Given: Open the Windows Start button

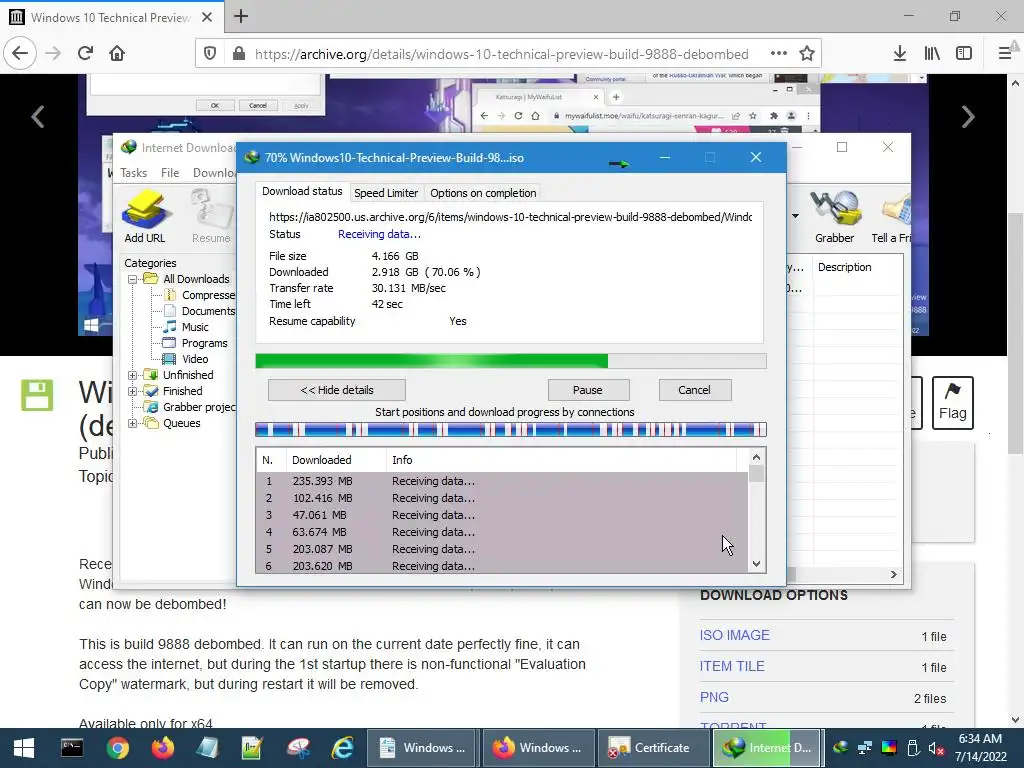Looking at the screenshot, I should point(24,748).
